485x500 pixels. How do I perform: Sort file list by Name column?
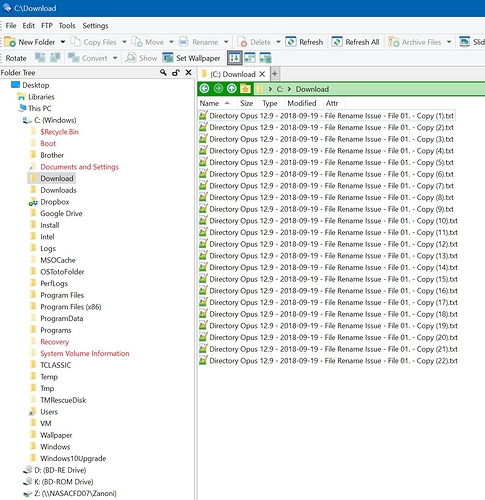(217, 103)
